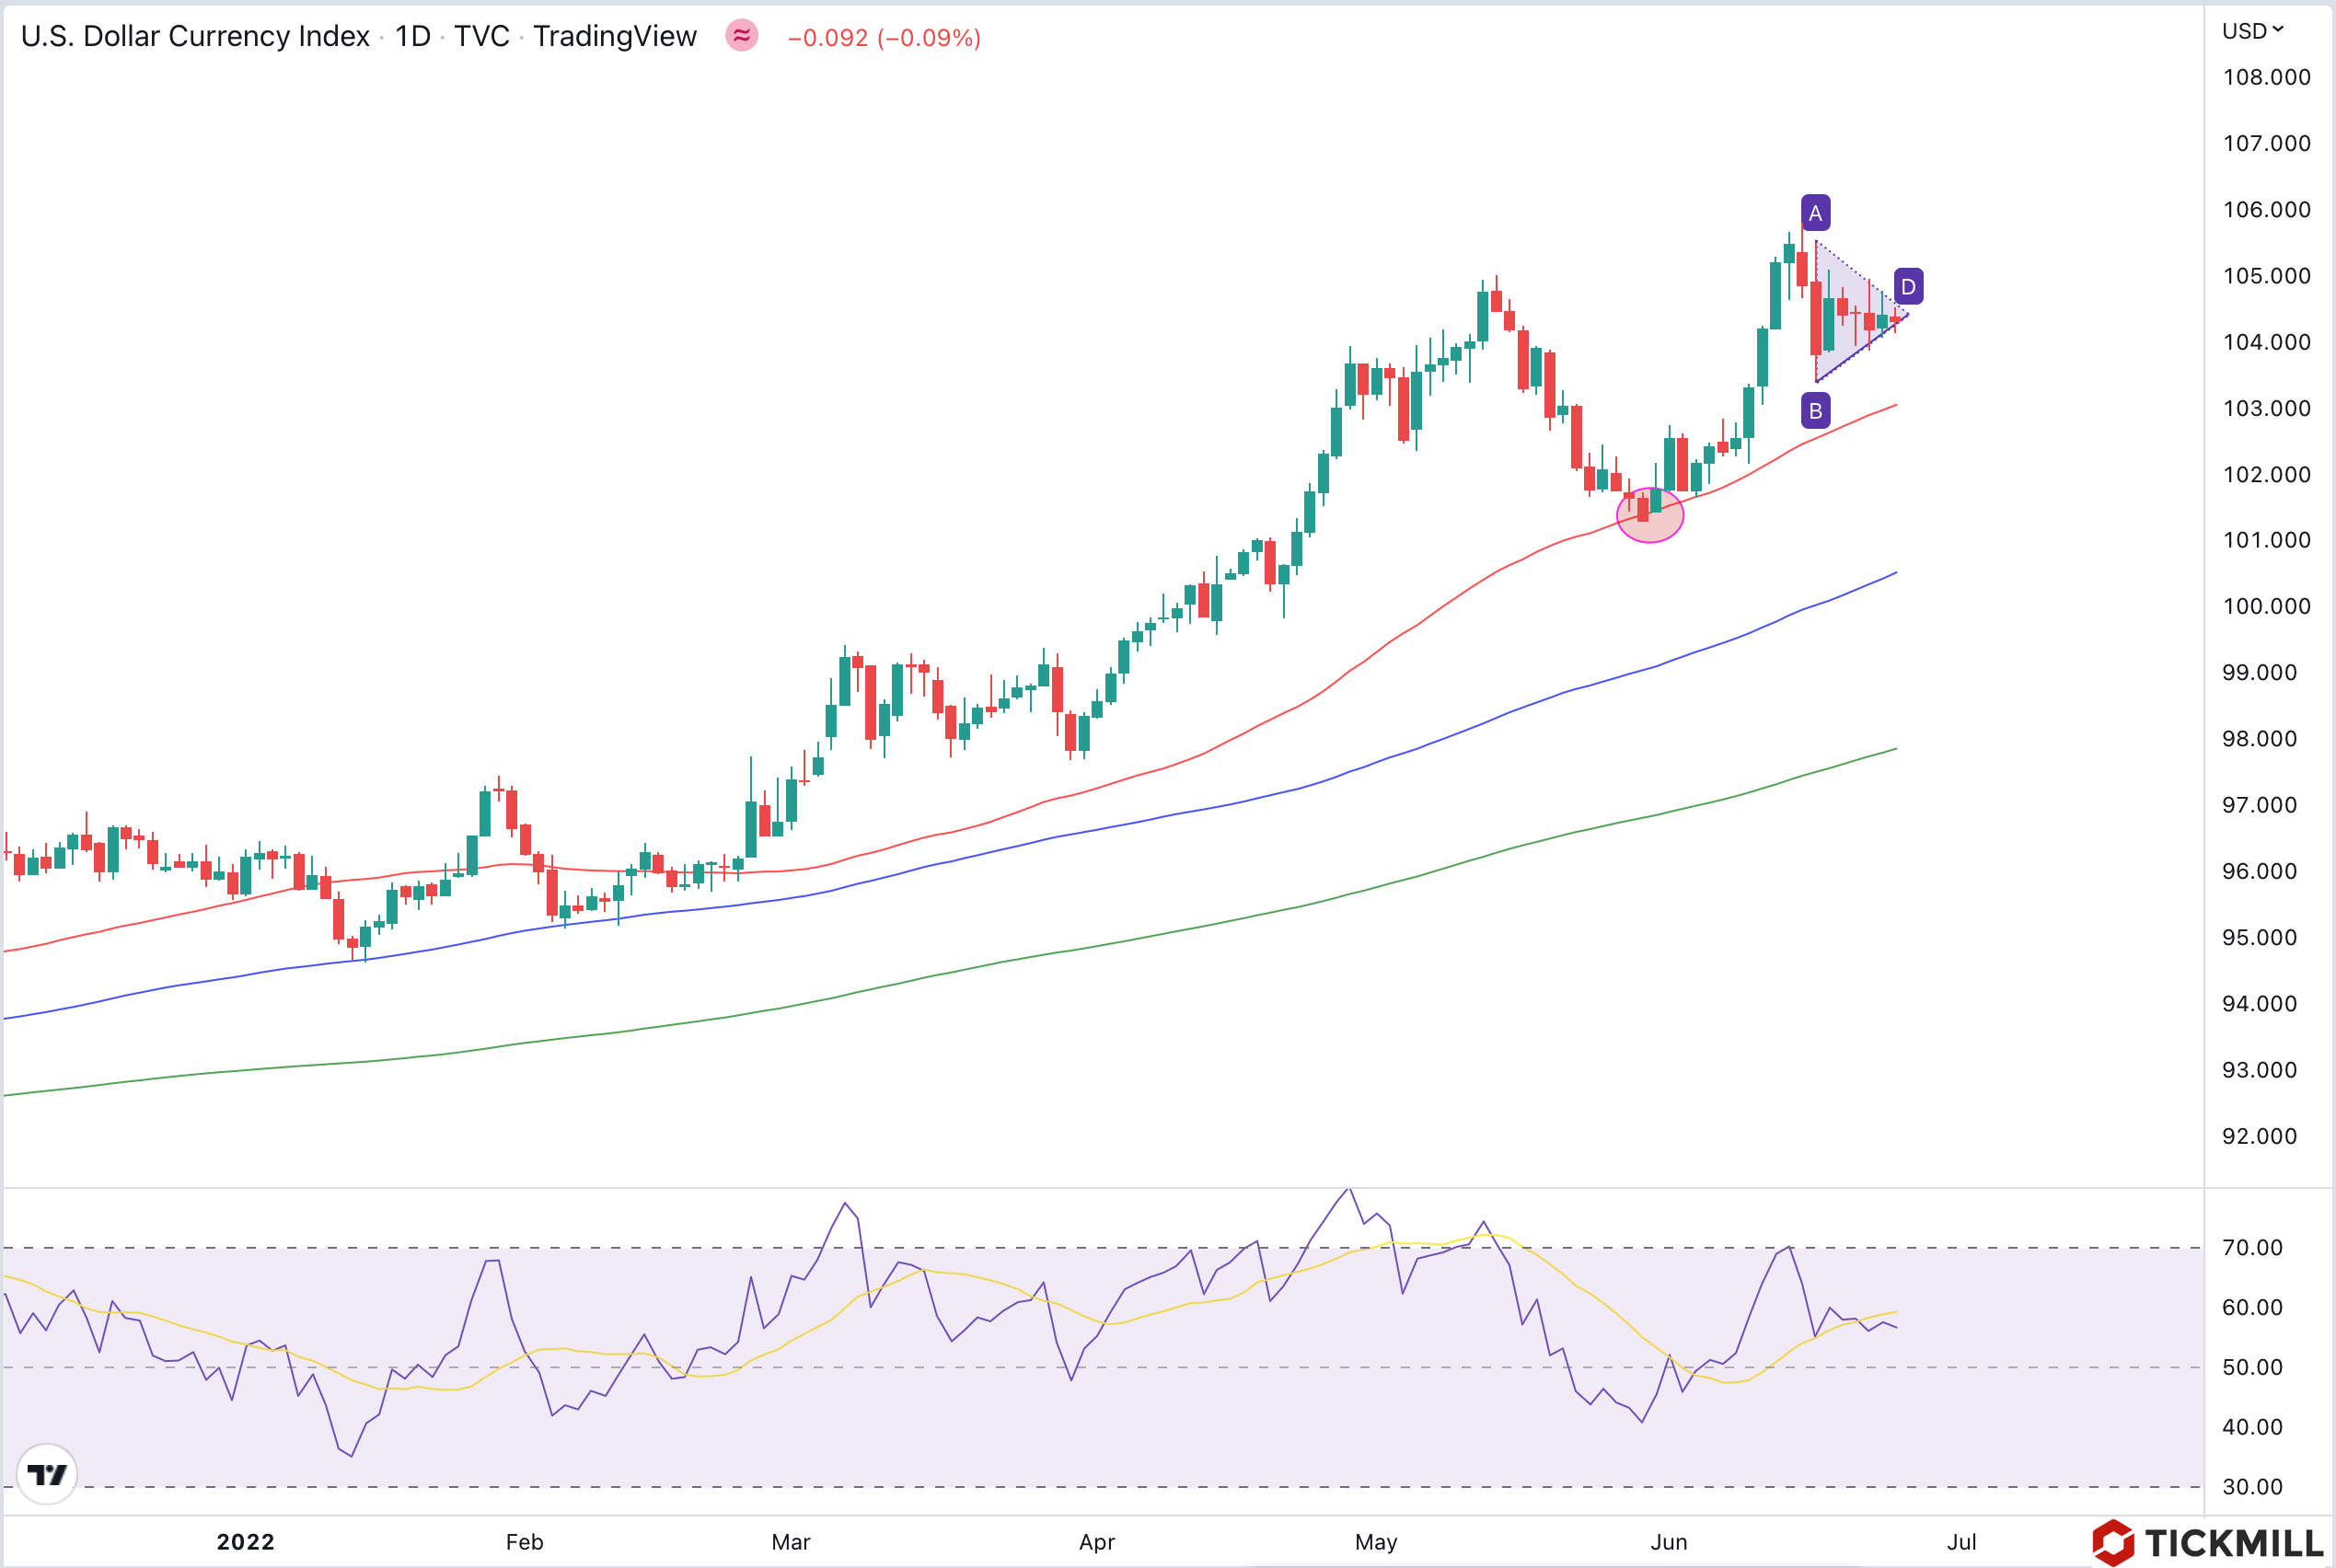Click the pink approximately-equal data status icon
Image resolution: width=2336 pixels, height=1568 pixels.
[x=741, y=36]
